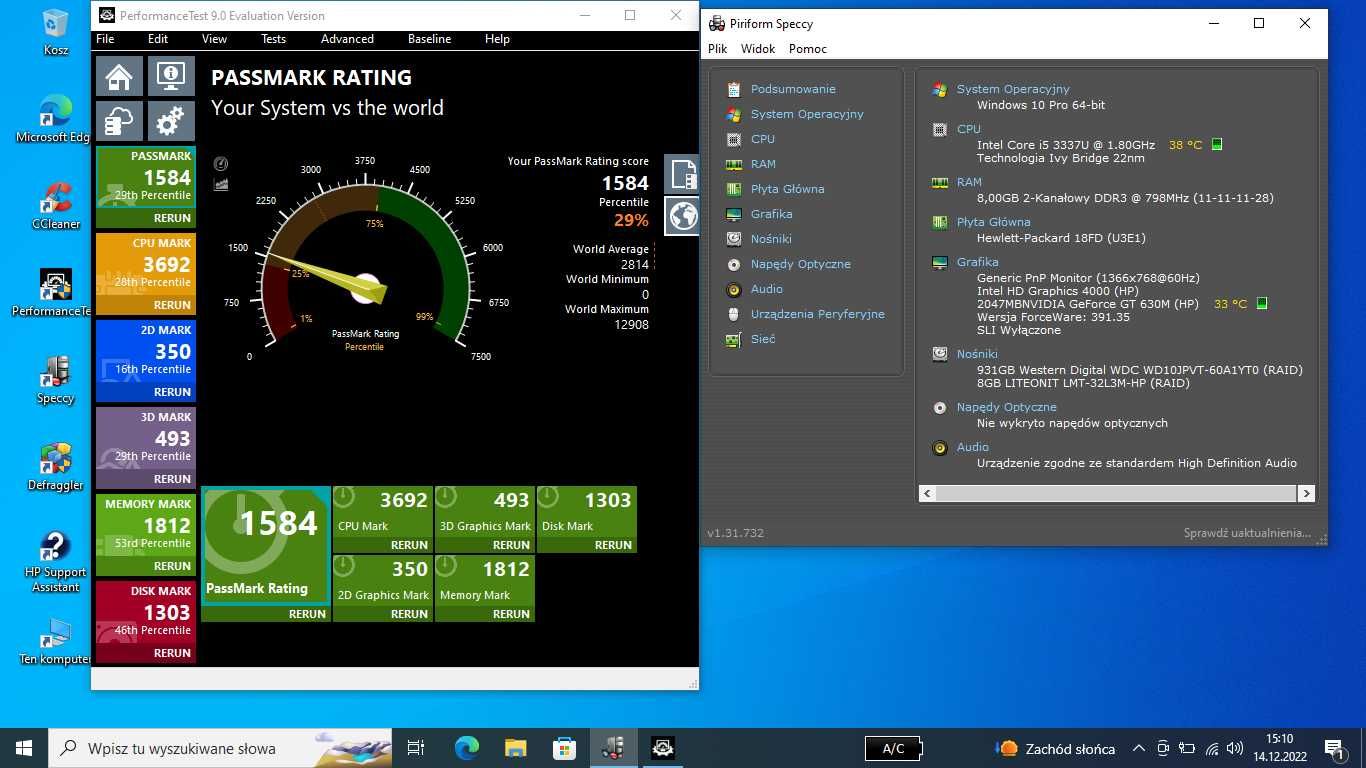Open CCleaner desktop icon
This screenshot has height=768, width=1366.
pyautogui.click(x=56, y=206)
